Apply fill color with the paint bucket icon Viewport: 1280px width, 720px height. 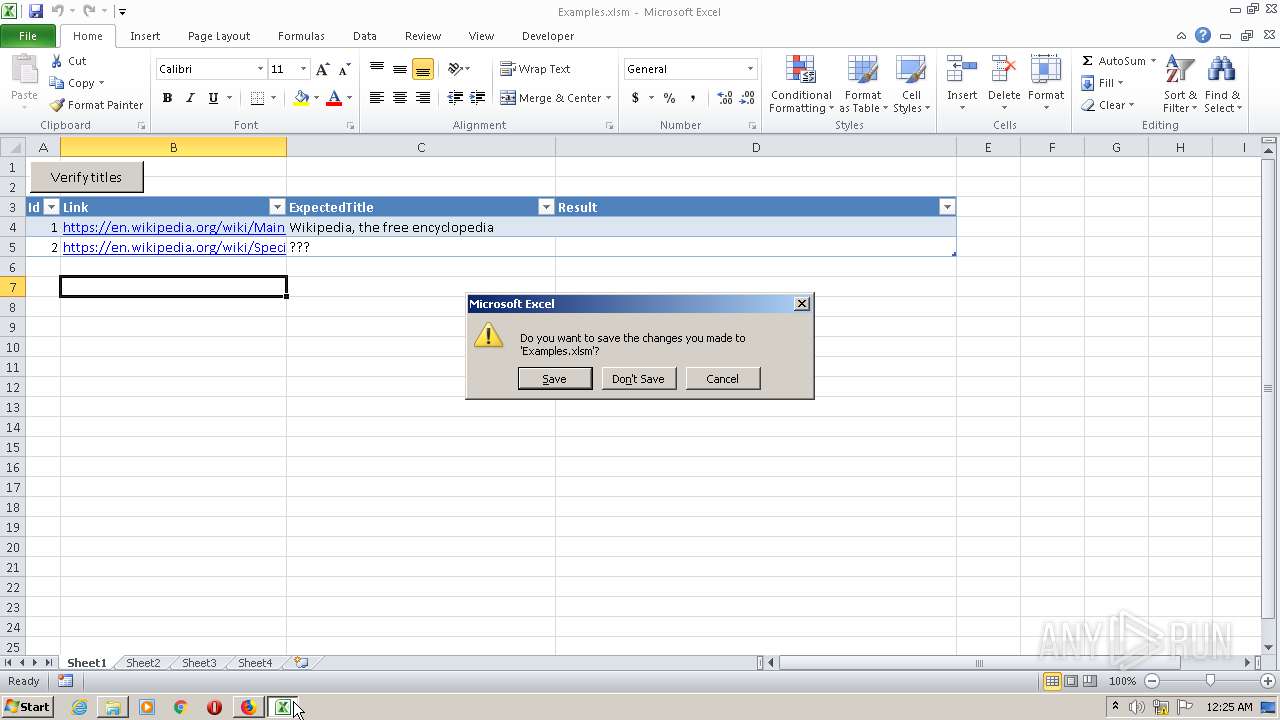coord(301,98)
